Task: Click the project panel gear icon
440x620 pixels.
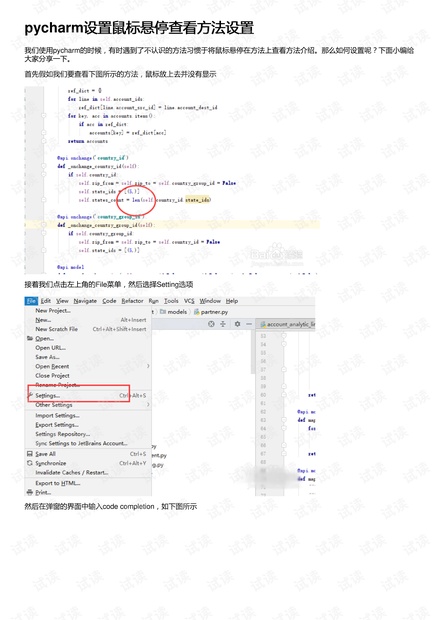Action: click(x=237, y=324)
